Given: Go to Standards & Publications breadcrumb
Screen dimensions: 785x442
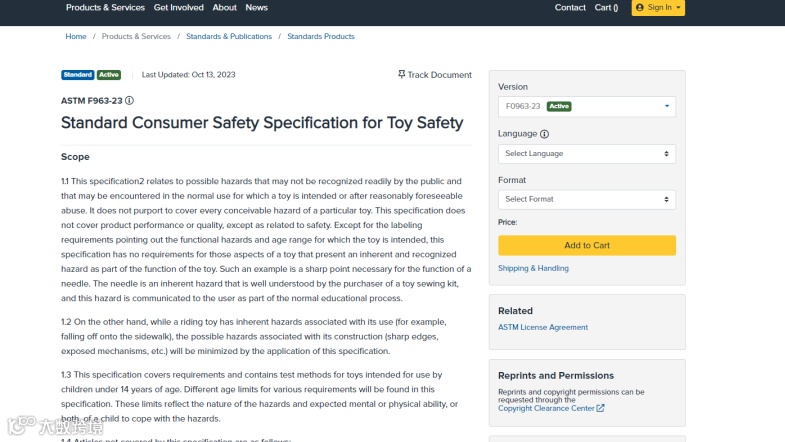Looking at the screenshot, I should [229, 36].
